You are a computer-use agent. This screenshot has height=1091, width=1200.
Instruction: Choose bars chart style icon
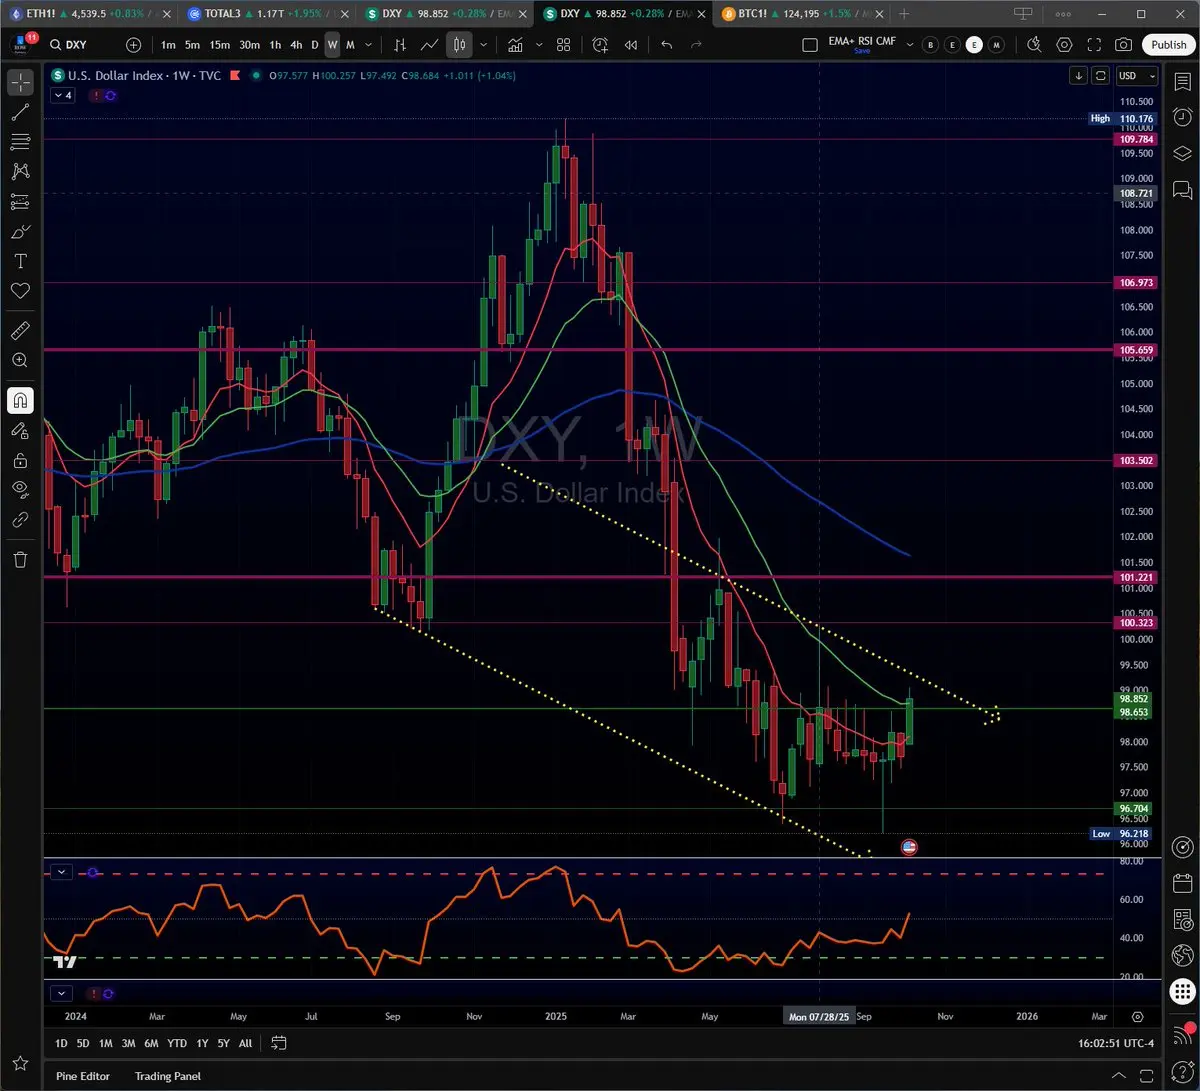tap(400, 45)
